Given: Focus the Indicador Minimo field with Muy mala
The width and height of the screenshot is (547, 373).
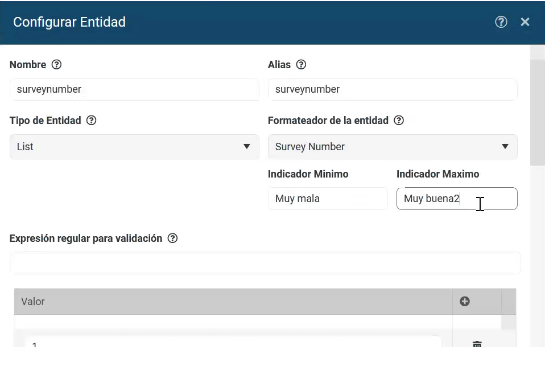Looking at the screenshot, I should (328, 199).
